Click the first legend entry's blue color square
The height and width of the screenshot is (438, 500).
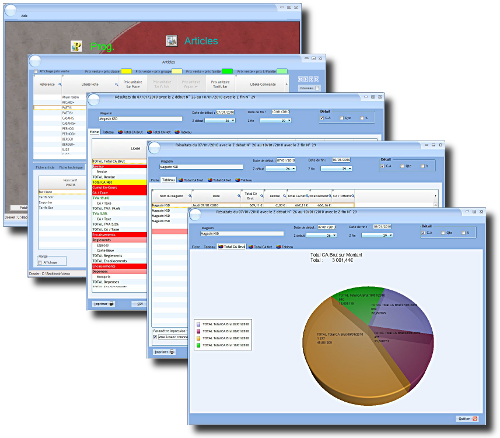point(199,324)
